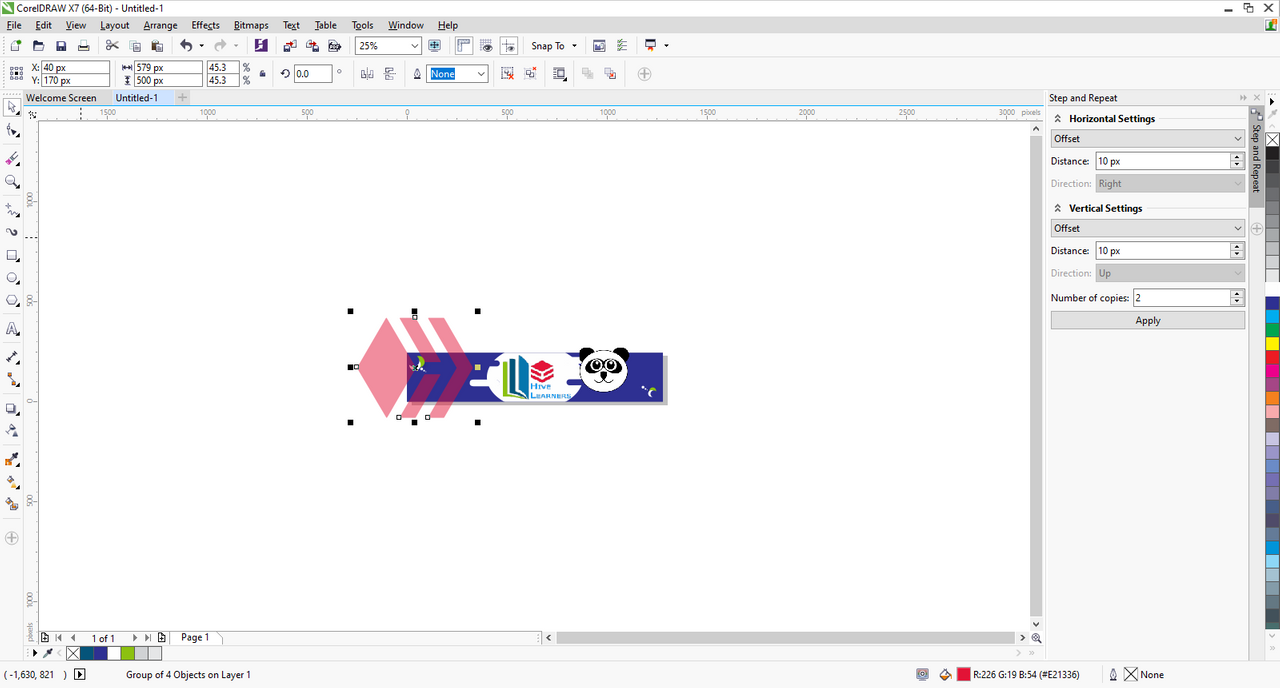Open Vertical Settings Offset dropdown
The width and height of the screenshot is (1280, 688).
[1148, 228]
